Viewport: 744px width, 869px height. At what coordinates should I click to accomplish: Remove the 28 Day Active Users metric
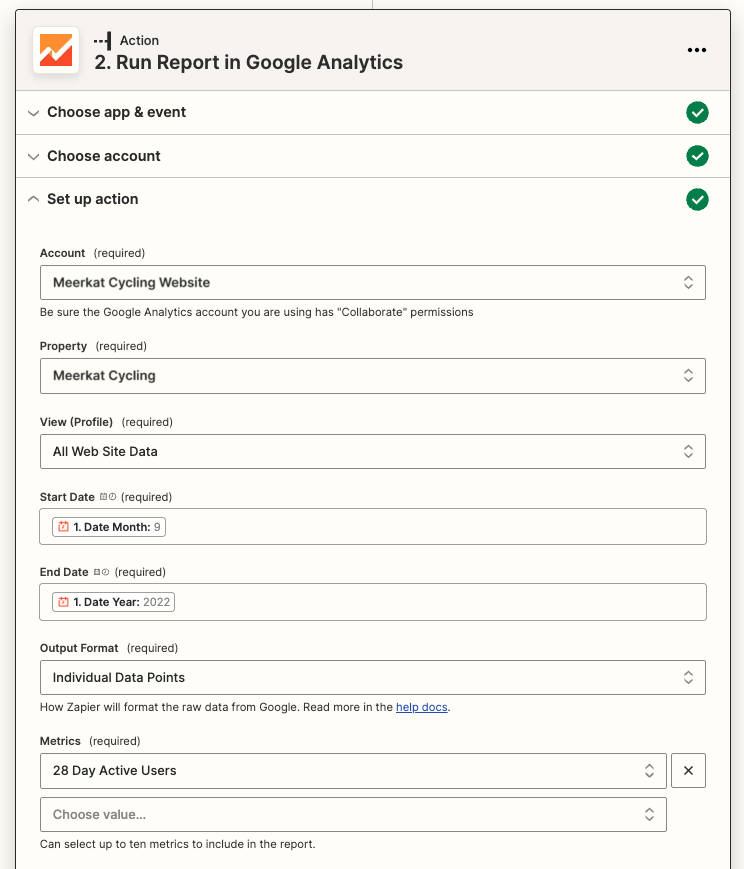tap(688, 770)
